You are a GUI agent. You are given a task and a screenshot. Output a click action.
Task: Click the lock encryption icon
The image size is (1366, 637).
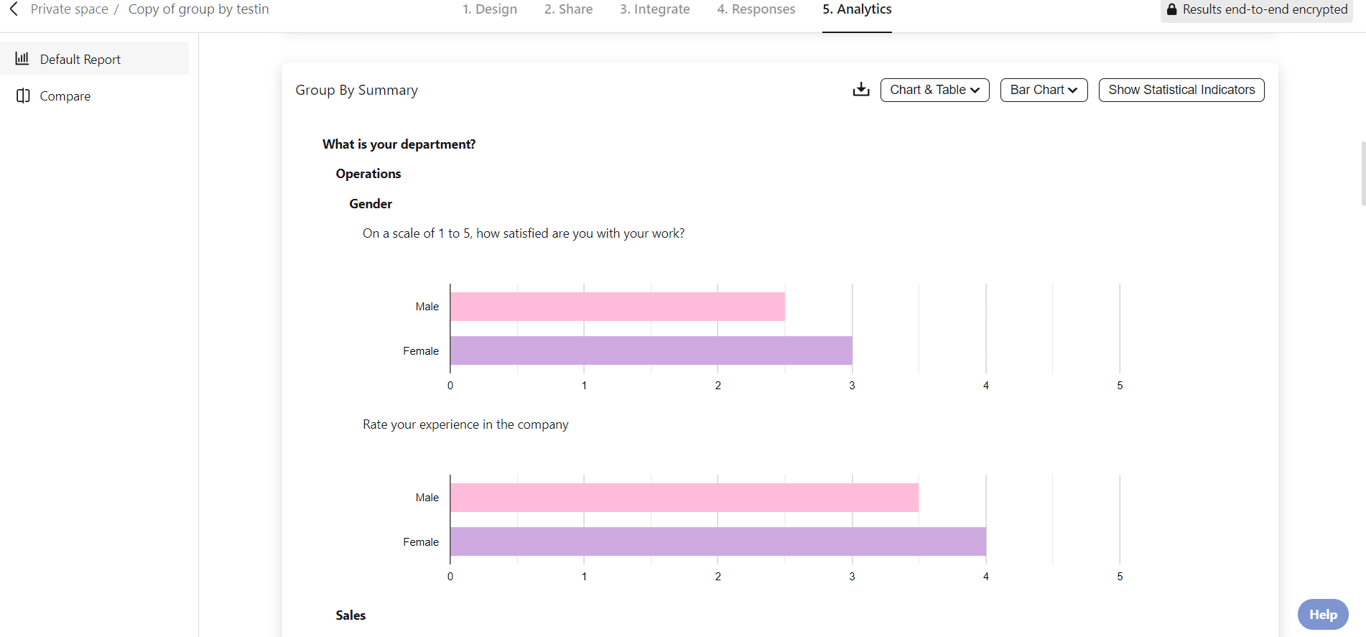[1172, 10]
